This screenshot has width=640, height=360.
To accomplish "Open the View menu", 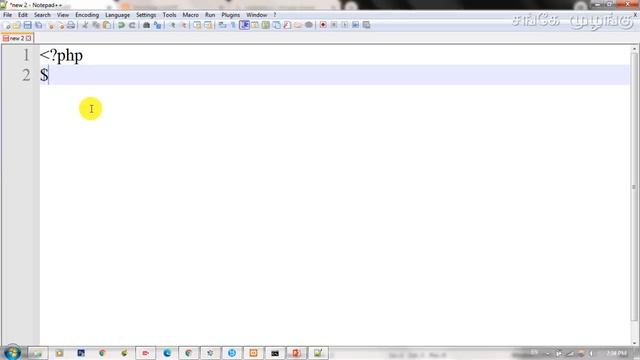I will point(63,15).
